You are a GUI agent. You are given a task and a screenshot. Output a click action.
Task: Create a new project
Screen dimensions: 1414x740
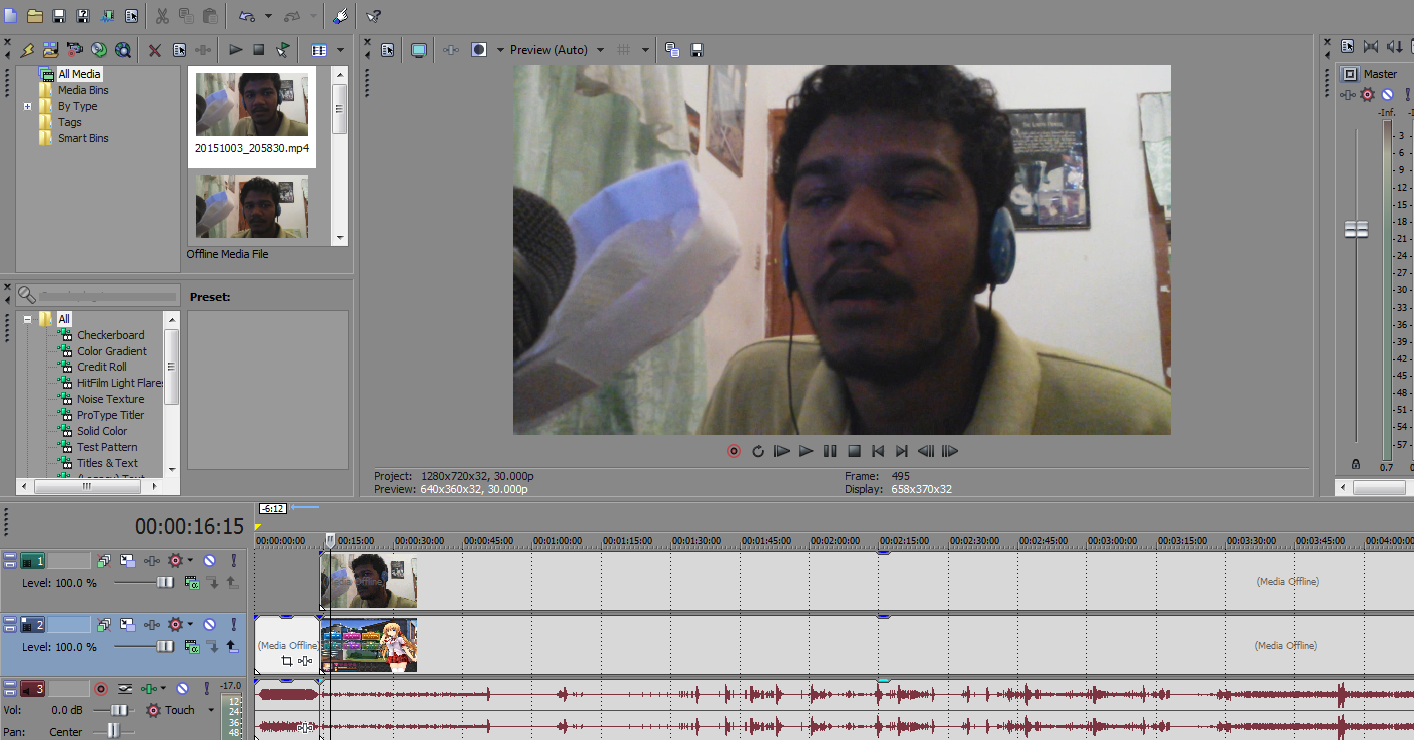coord(10,16)
